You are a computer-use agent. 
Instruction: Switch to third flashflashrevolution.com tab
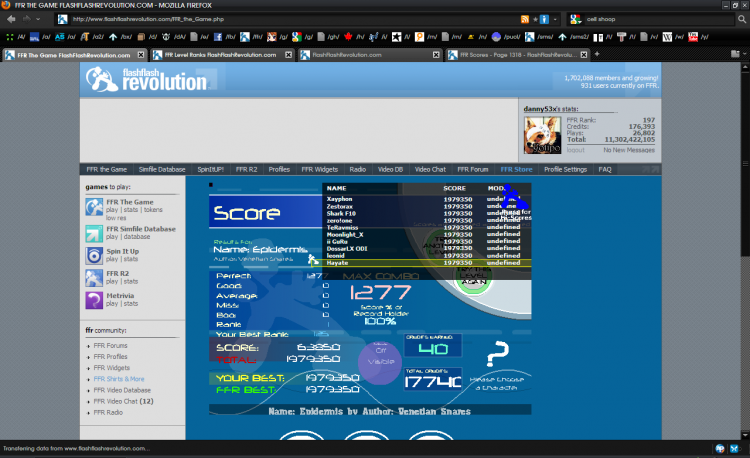[369, 55]
